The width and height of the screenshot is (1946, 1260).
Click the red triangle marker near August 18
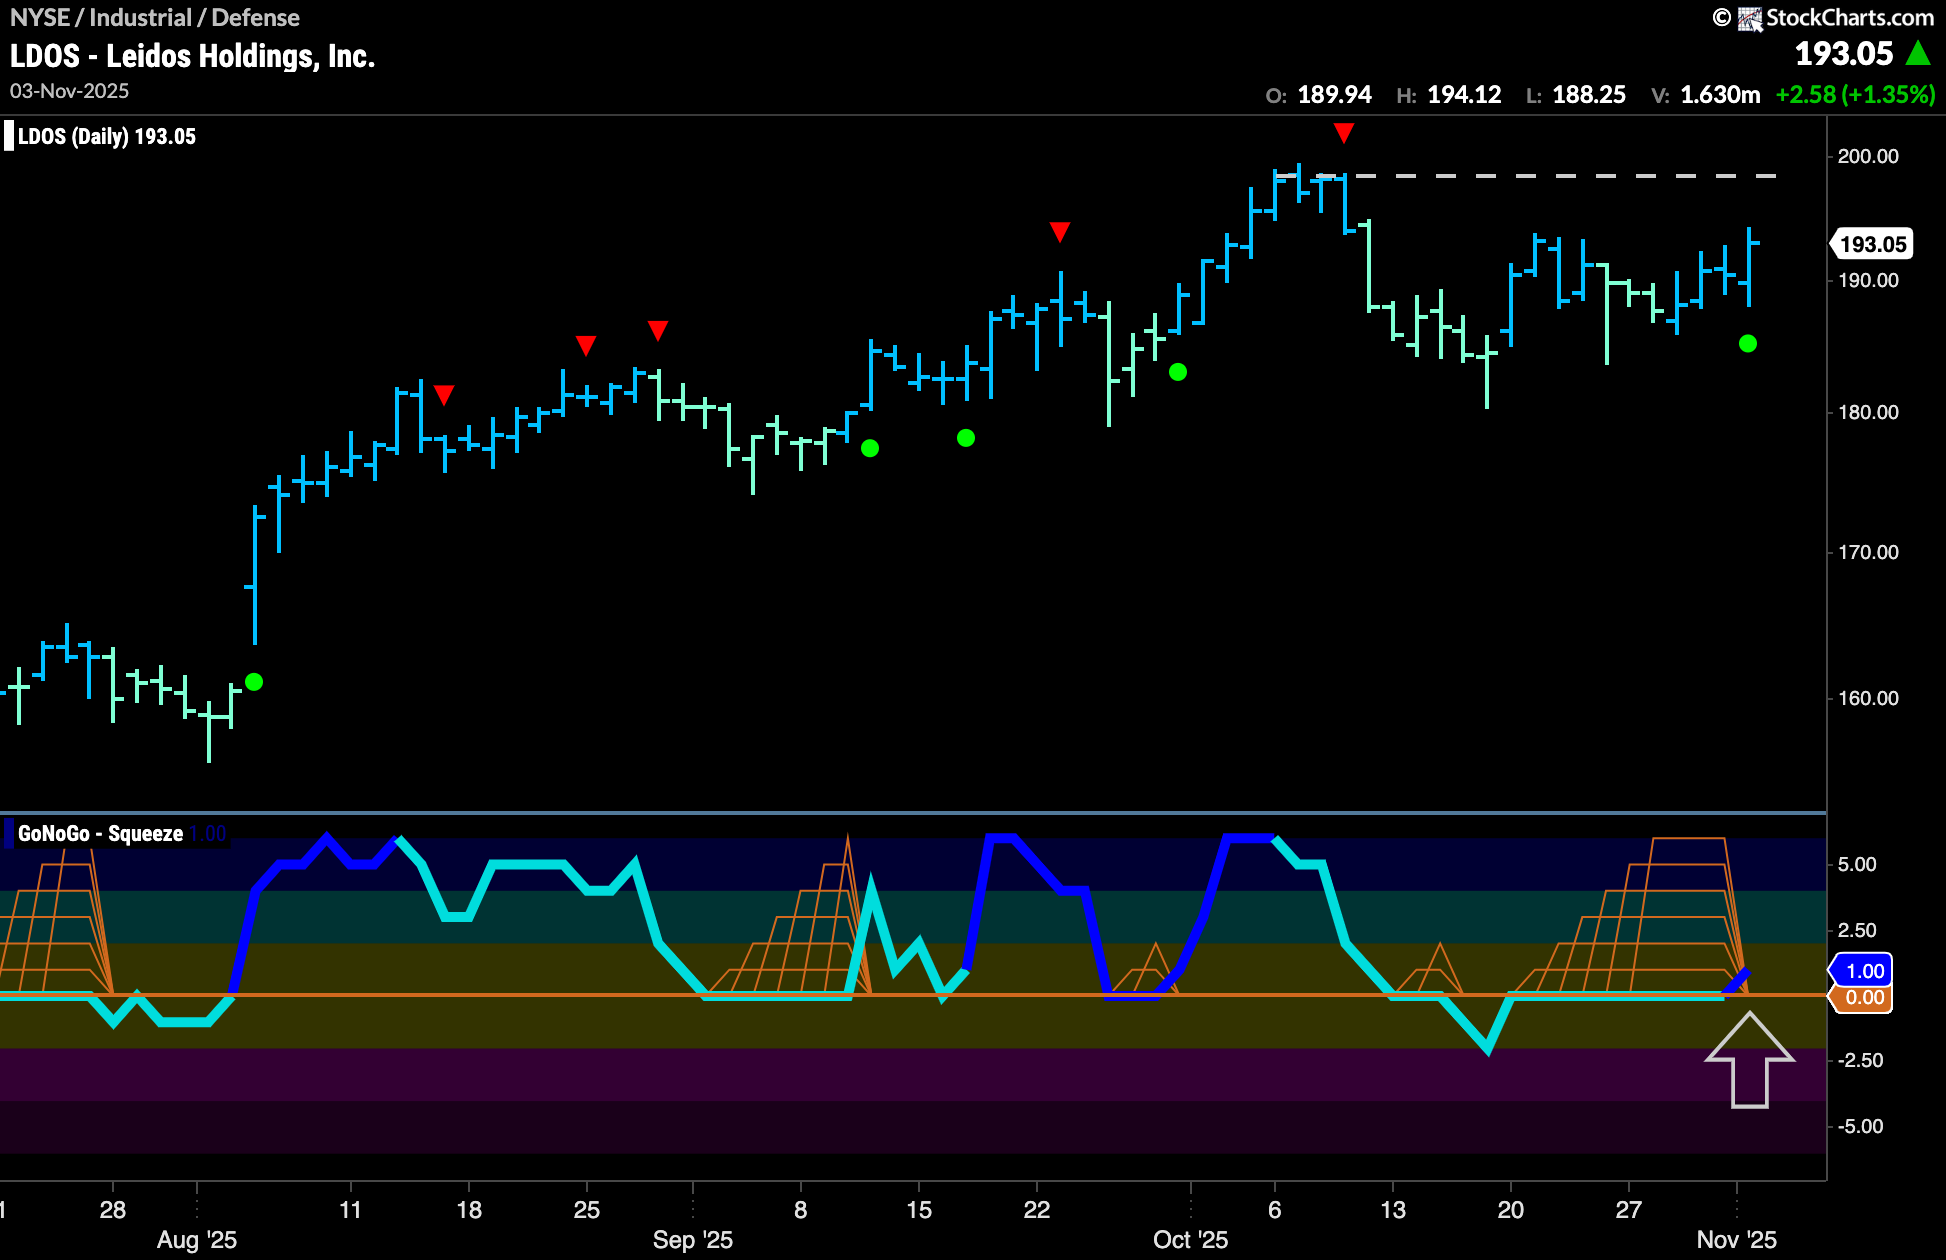pyautogui.click(x=446, y=395)
